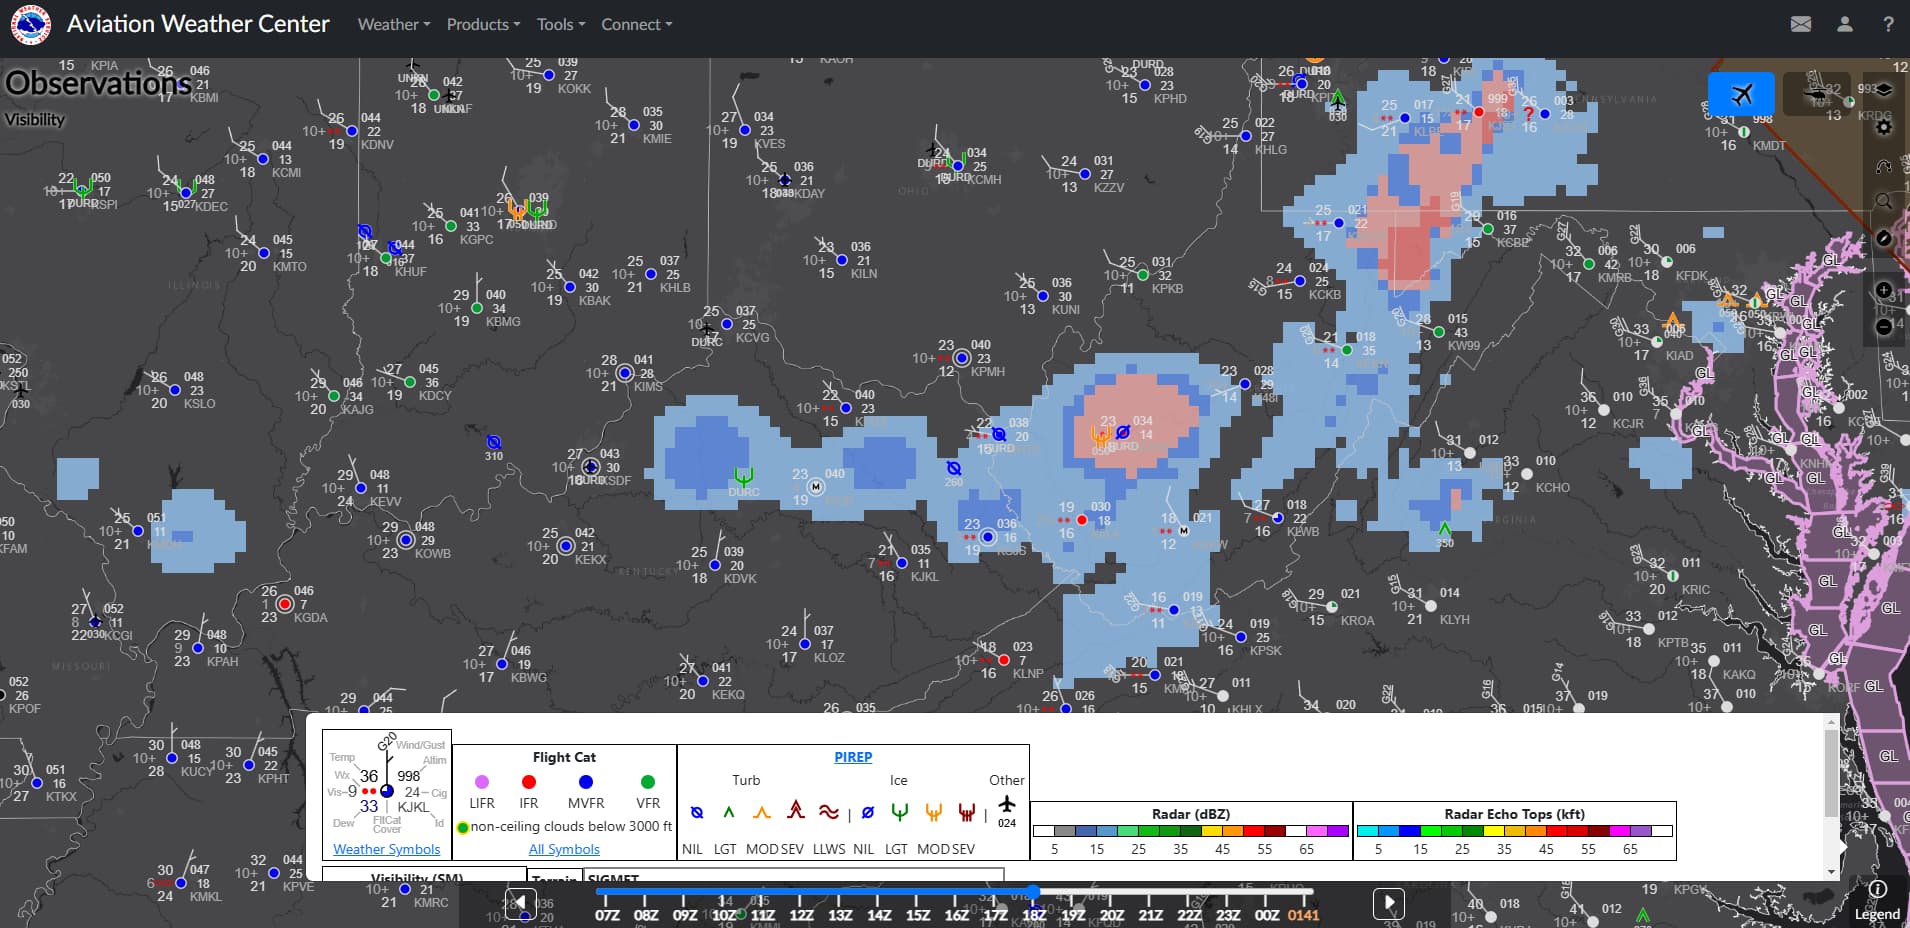Image resolution: width=1910 pixels, height=928 pixels.
Task: Zoom out with the minus button
Action: [1884, 326]
